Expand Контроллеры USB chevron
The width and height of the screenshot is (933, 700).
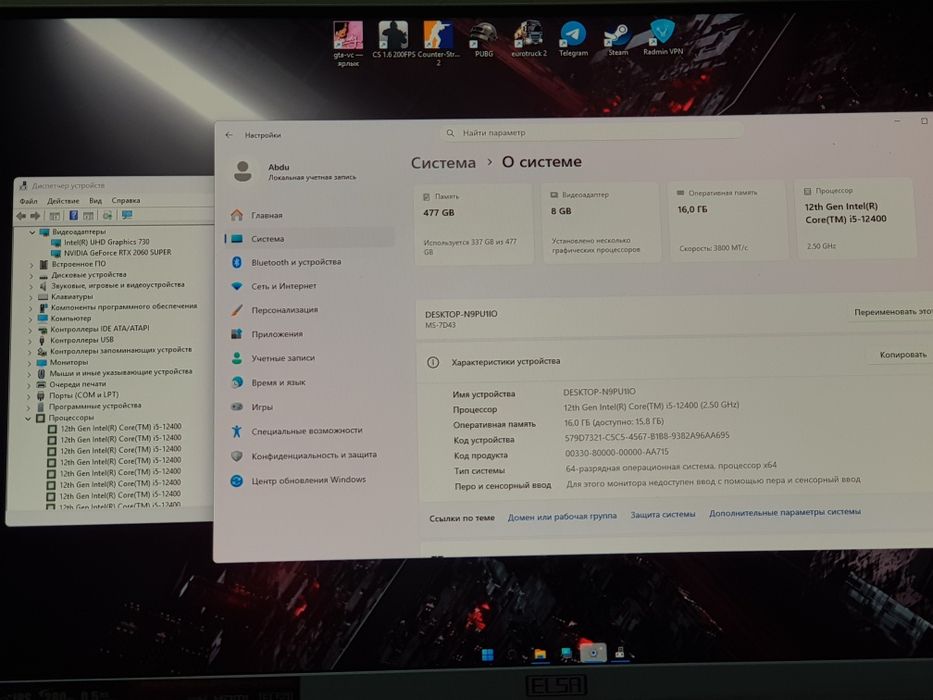point(30,341)
